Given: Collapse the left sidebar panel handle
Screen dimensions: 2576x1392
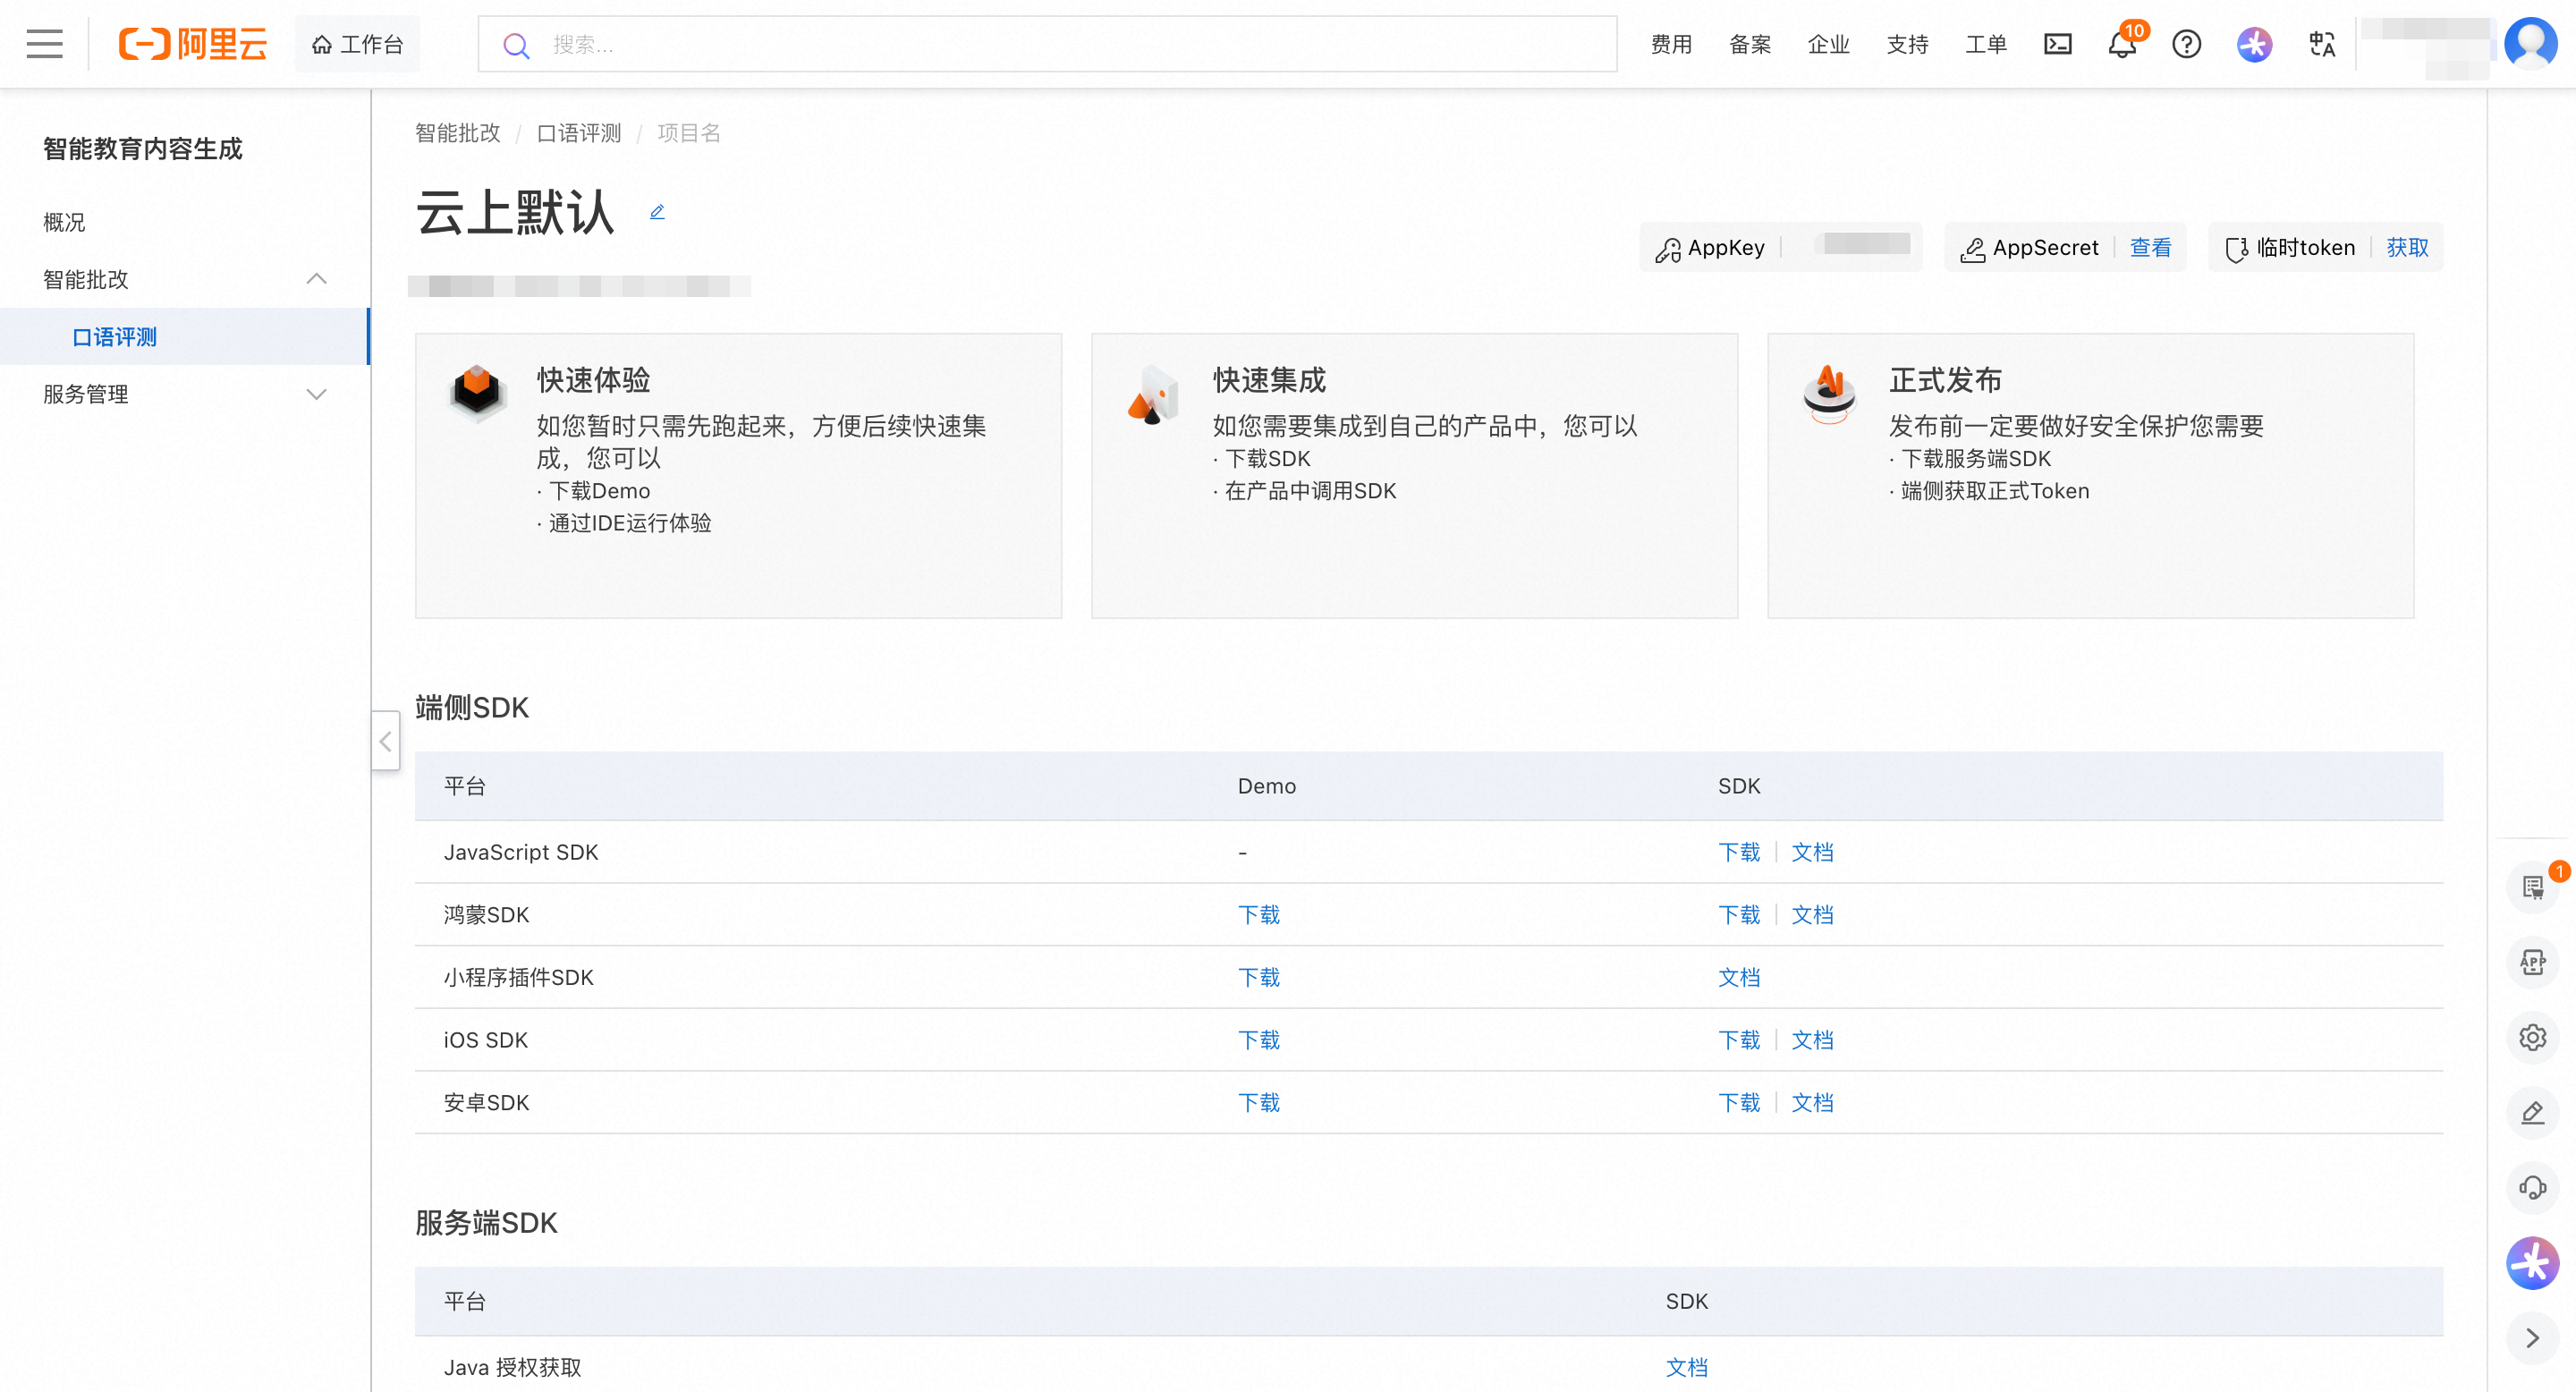Looking at the screenshot, I should click(385, 741).
